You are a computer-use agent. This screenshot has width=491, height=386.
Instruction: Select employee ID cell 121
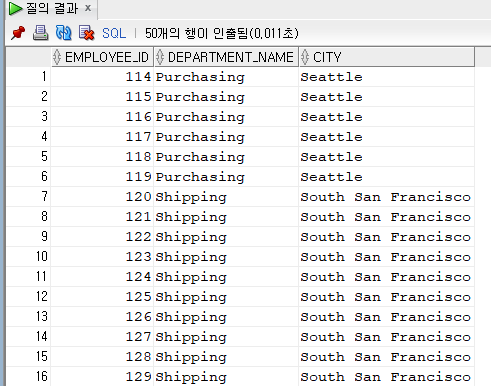[x=102, y=217]
